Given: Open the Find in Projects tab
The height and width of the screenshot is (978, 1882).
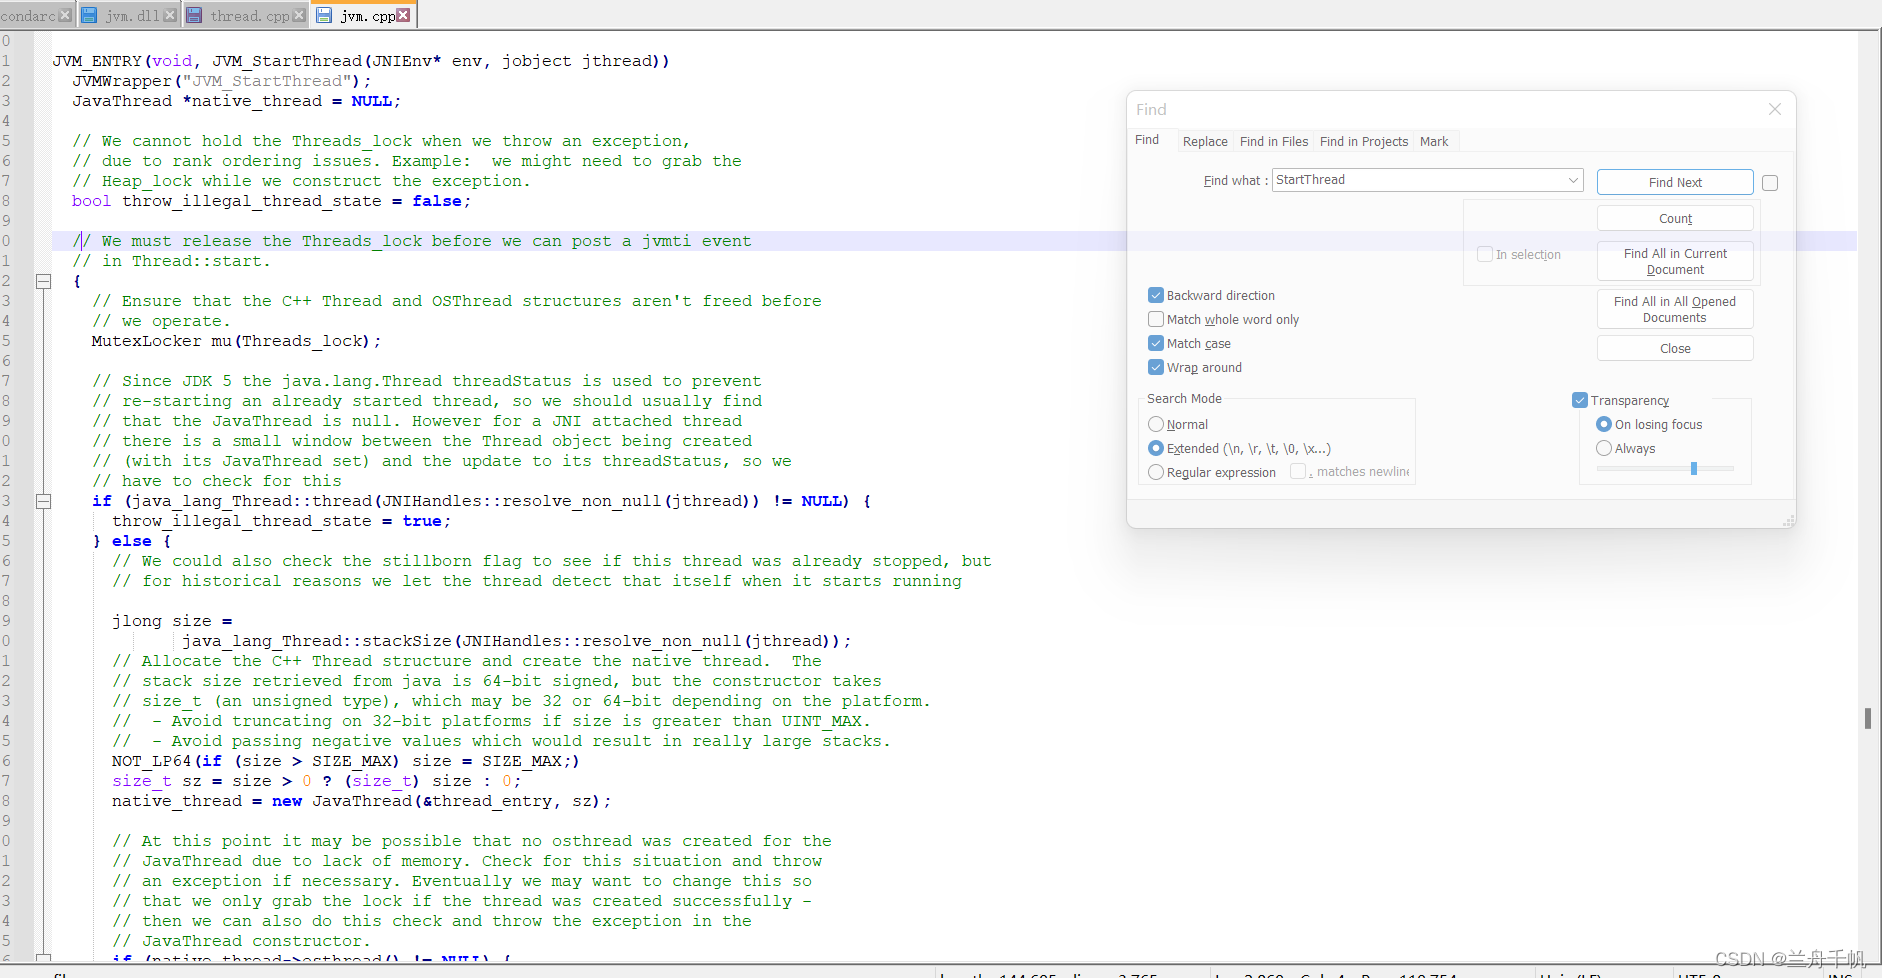Looking at the screenshot, I should point(1364,141).
